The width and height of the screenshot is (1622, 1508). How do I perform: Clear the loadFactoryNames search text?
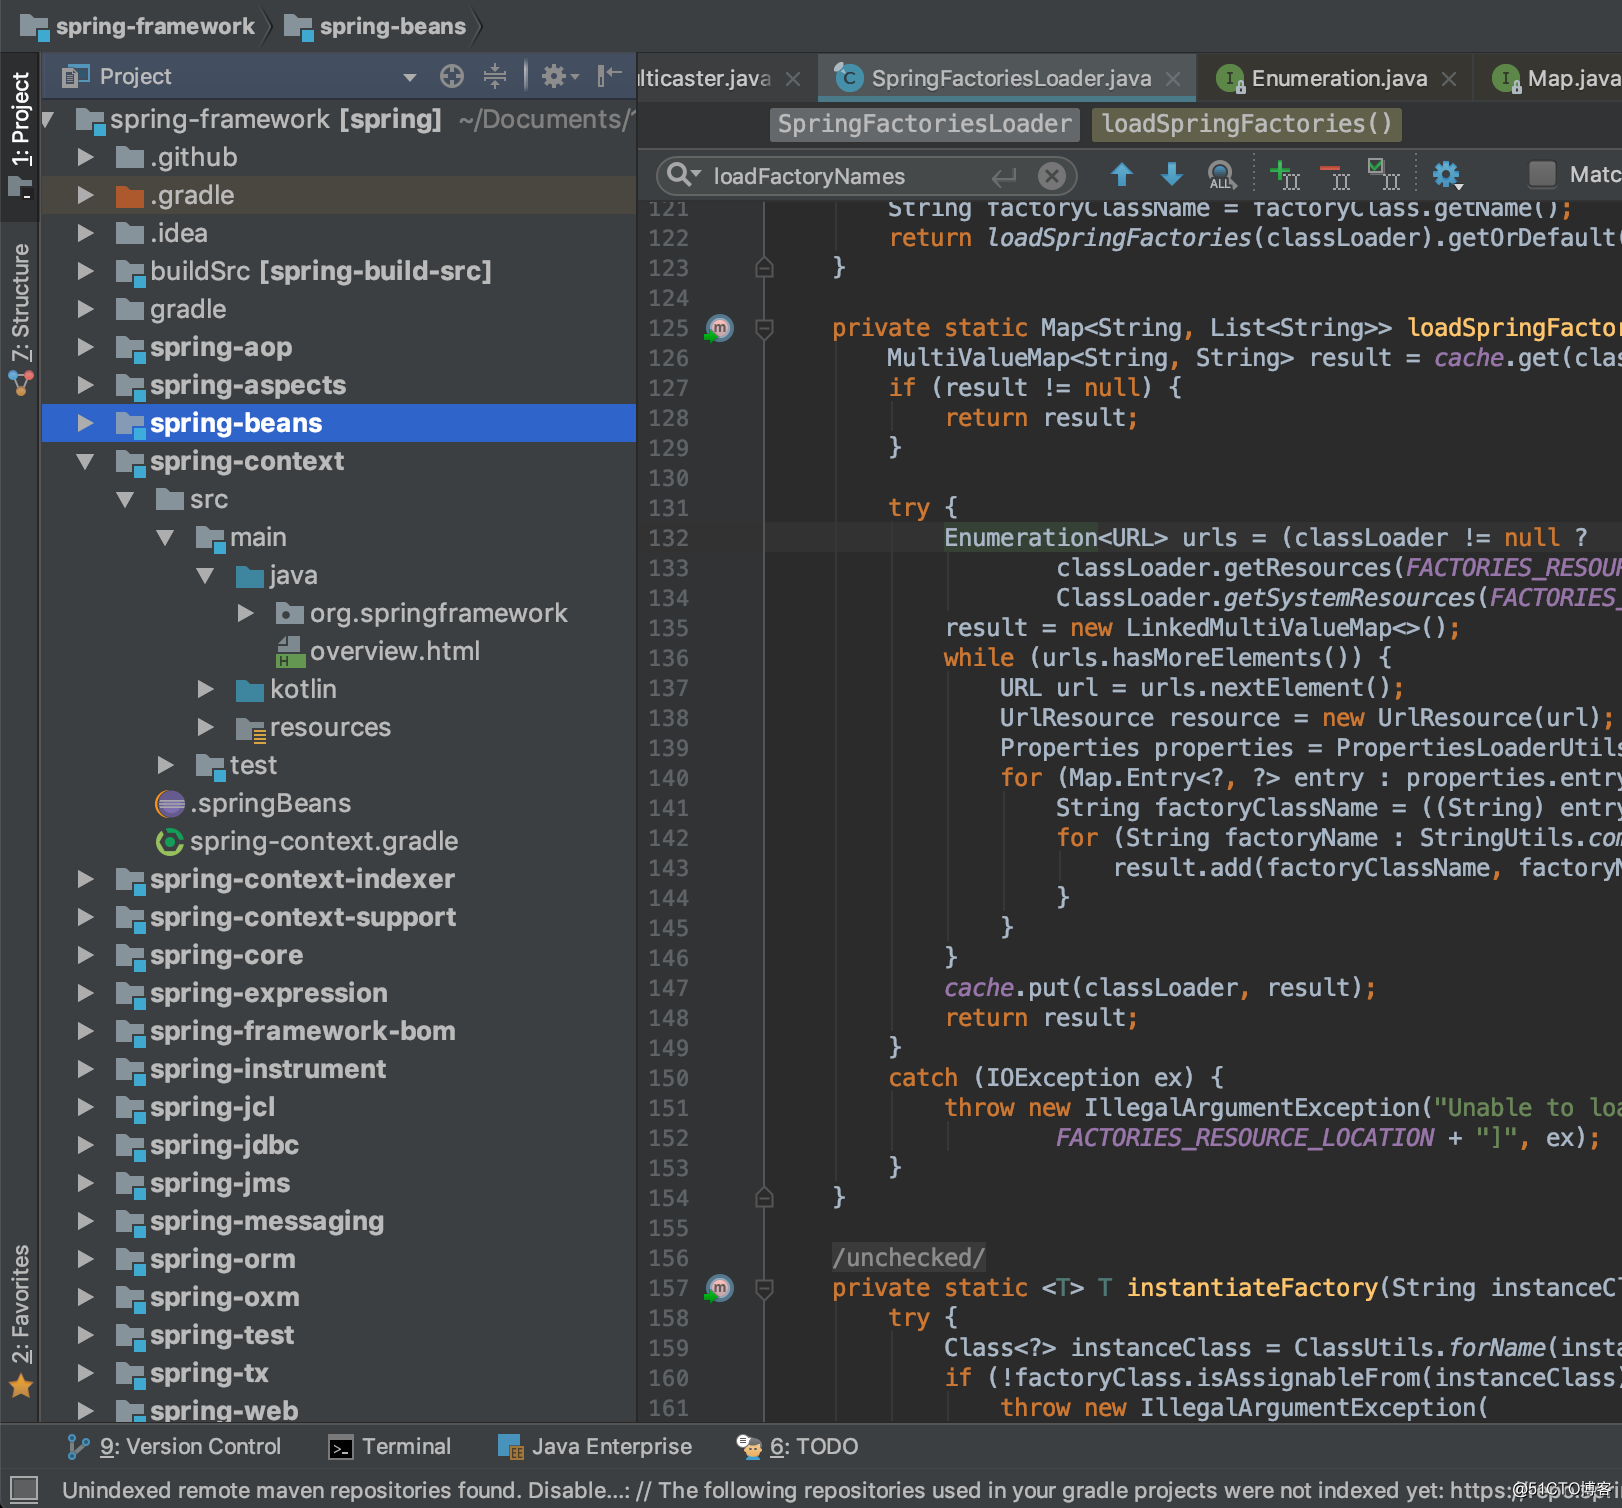pyautogui.click(x=1051, y=176)
